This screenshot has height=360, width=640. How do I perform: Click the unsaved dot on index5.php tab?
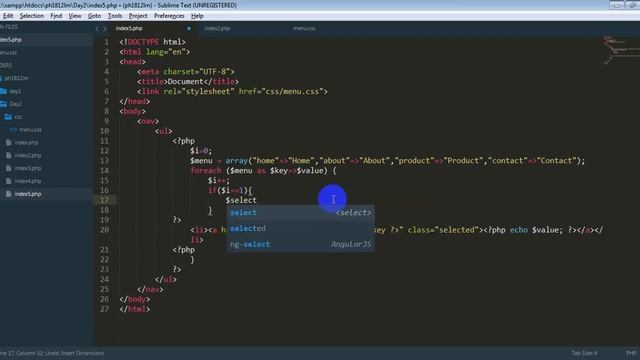189,29
